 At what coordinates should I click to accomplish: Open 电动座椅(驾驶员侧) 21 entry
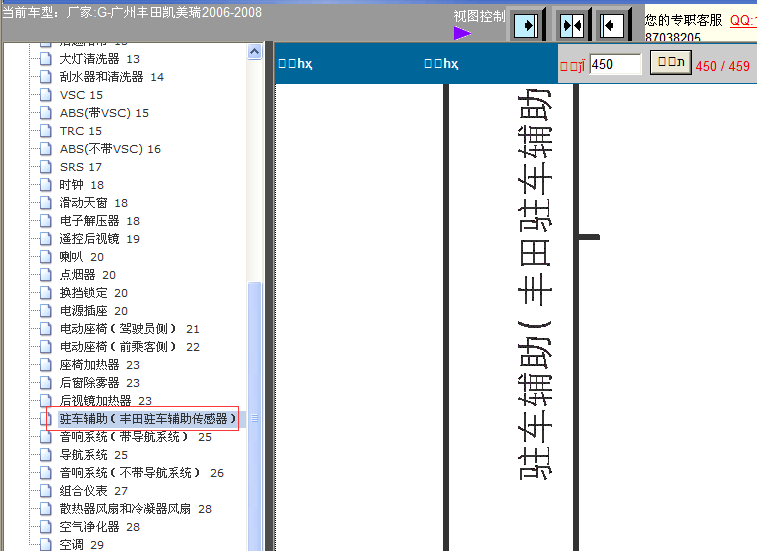point(129,329)
